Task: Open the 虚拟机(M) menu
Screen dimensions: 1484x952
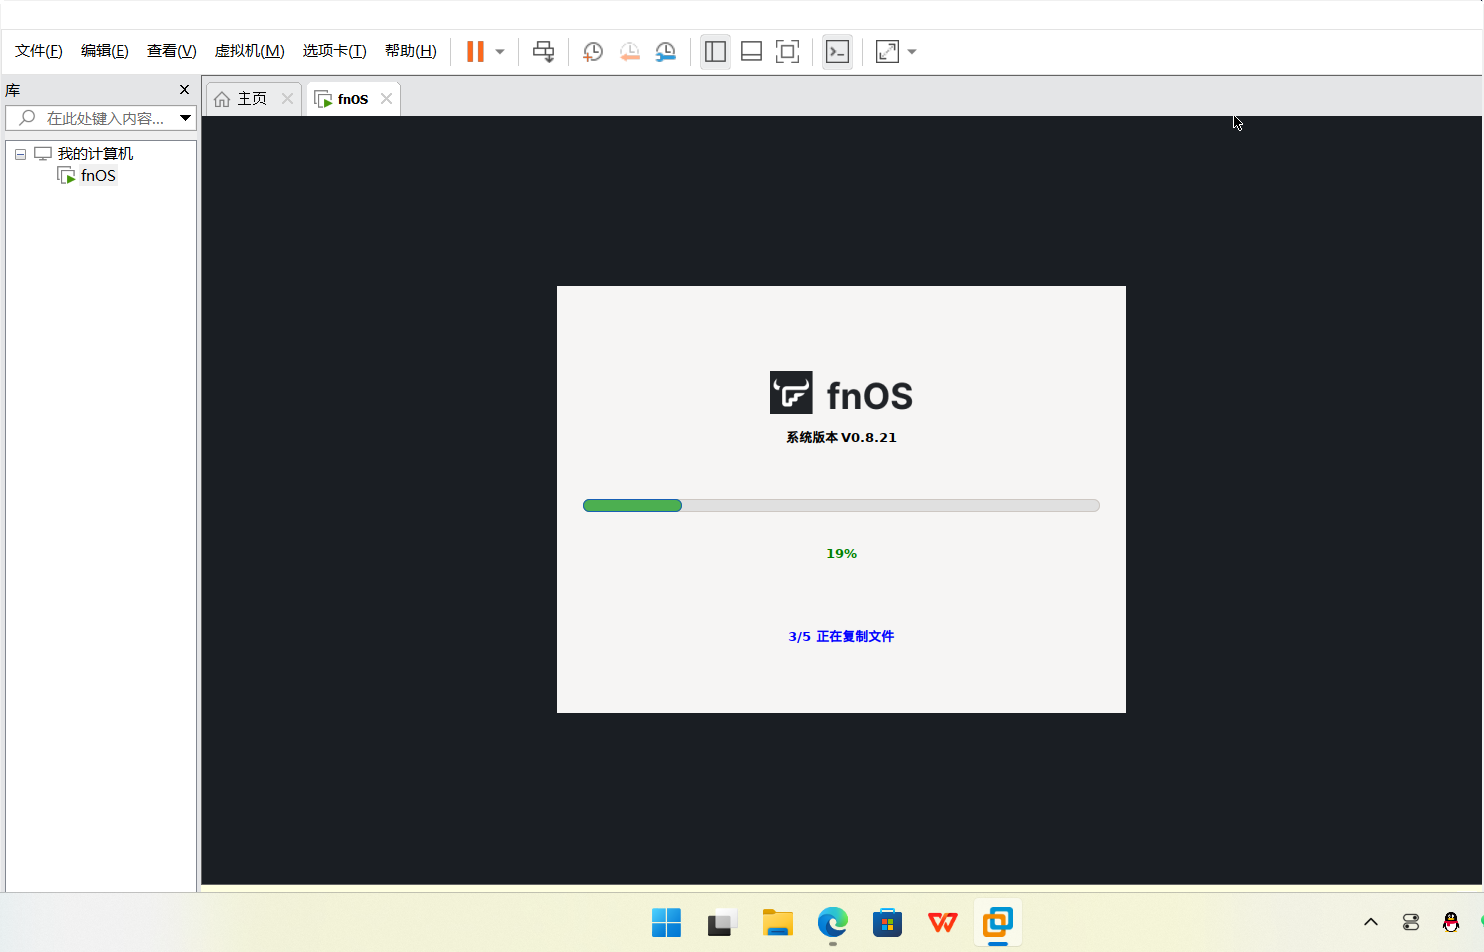Action: (250, 51)
